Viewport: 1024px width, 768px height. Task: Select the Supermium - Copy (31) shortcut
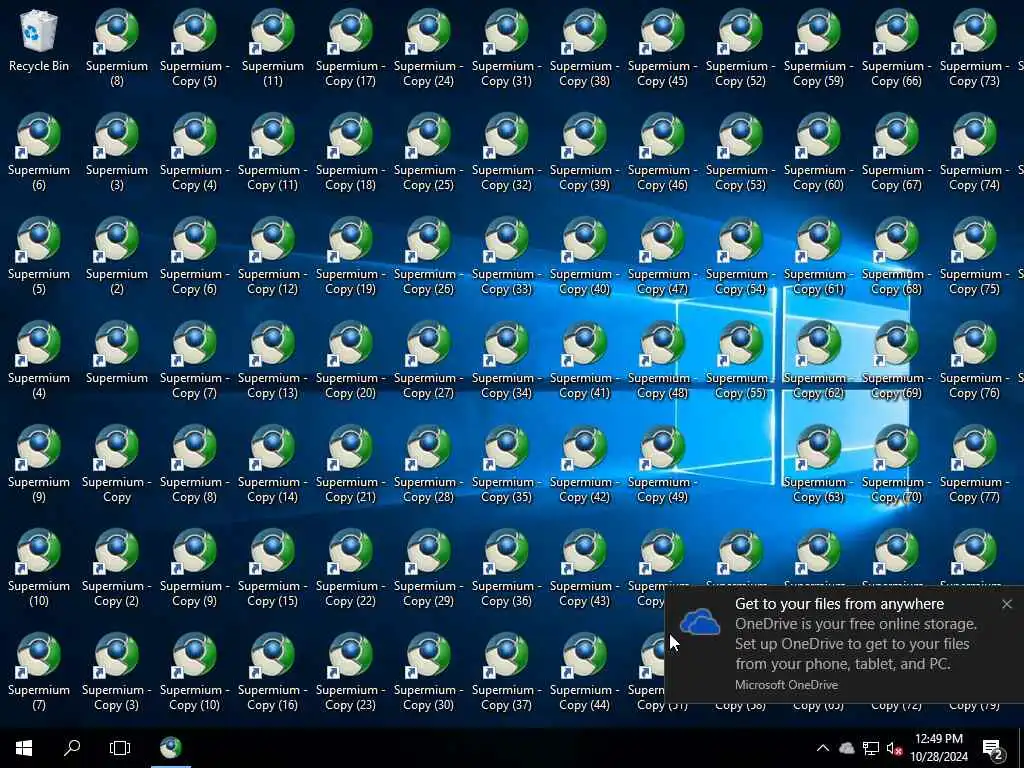pyautogui.click(x=506, y=48)
